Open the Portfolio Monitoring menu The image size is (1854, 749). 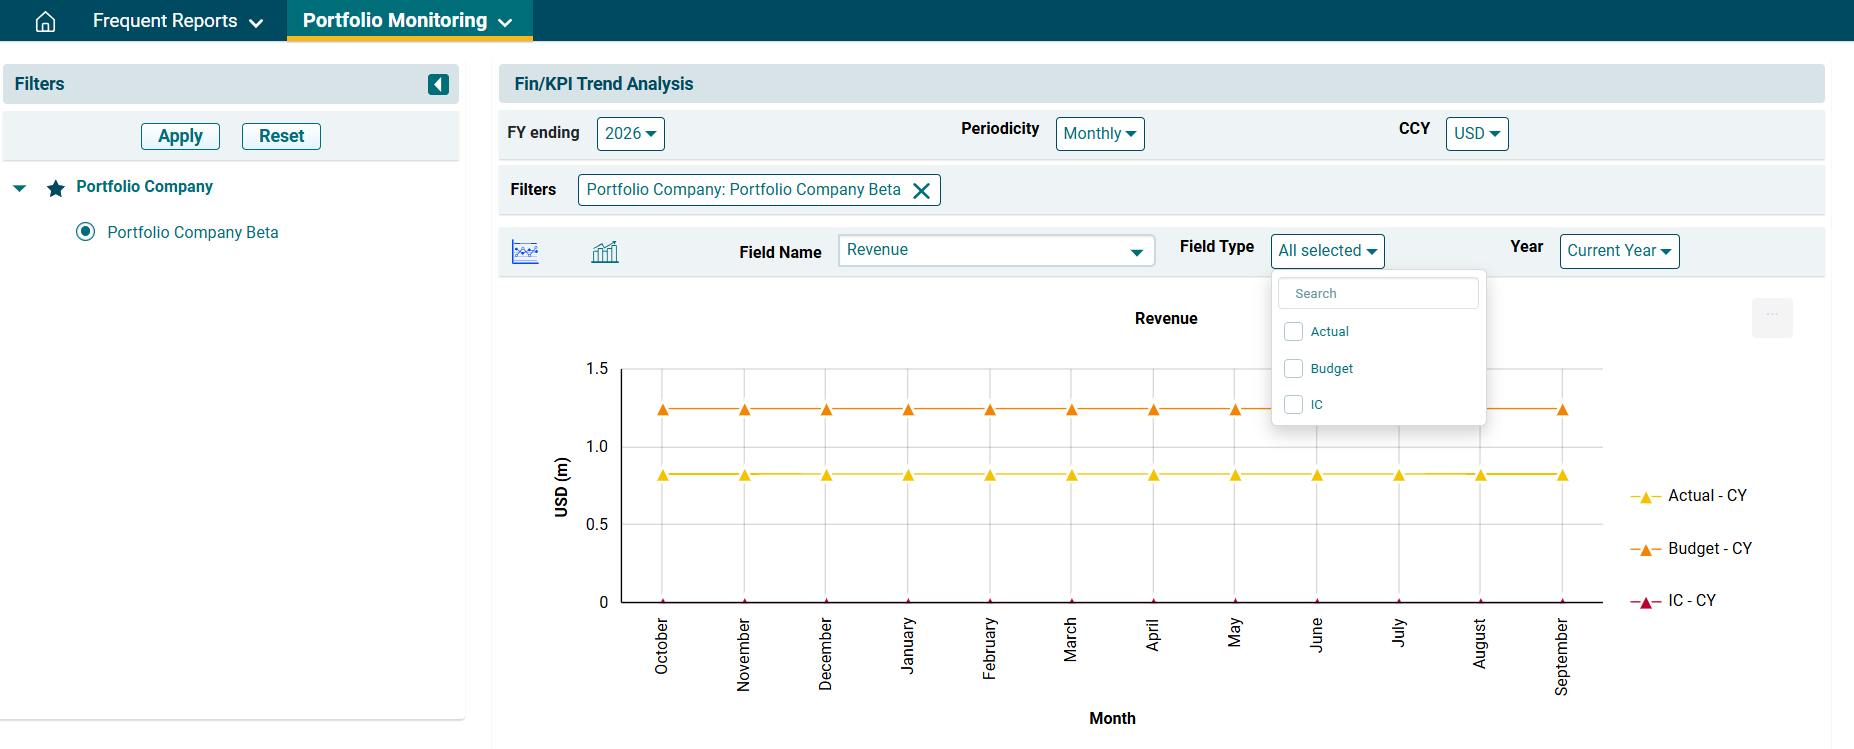[x=408, y=21]
